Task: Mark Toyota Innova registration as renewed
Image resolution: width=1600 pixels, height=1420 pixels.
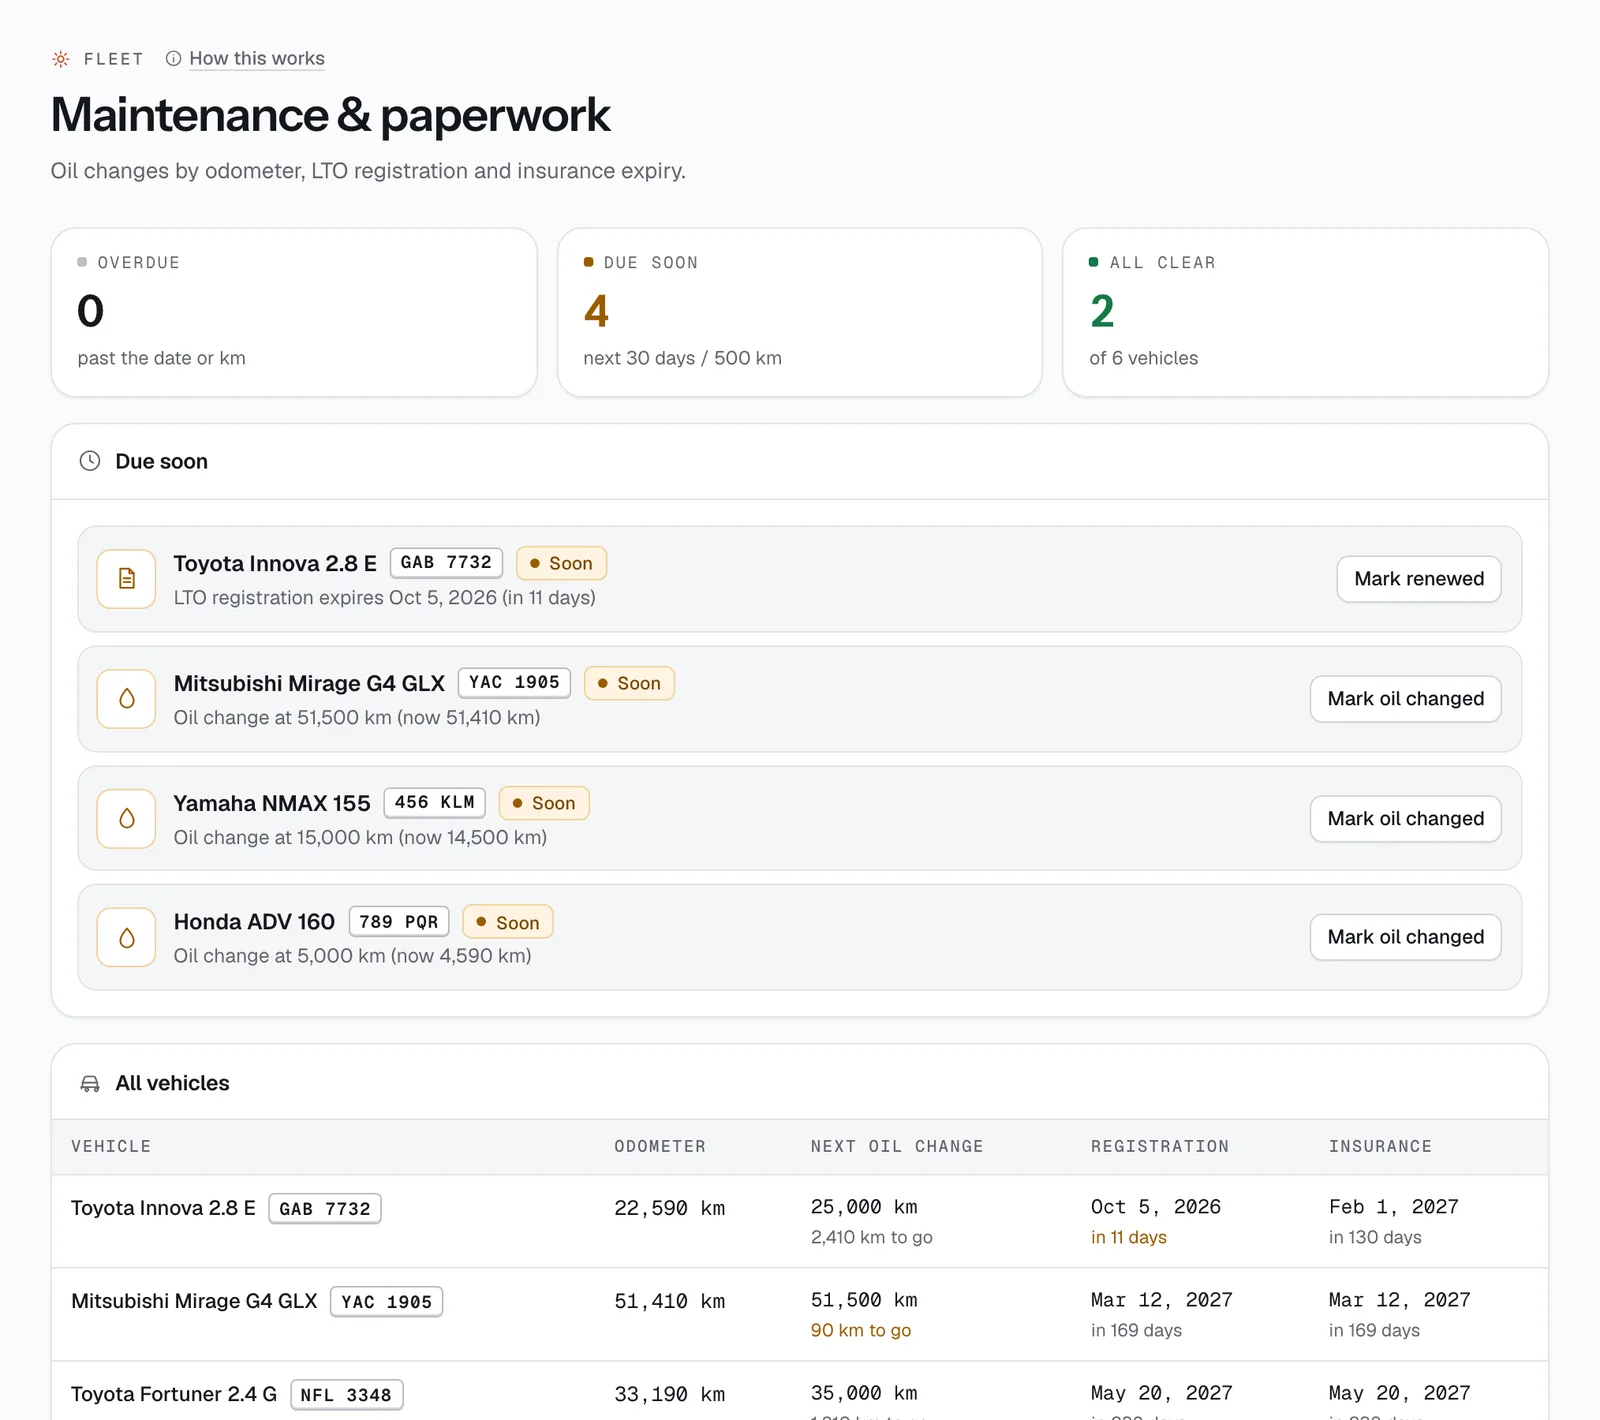Action: pos(1419,579)
